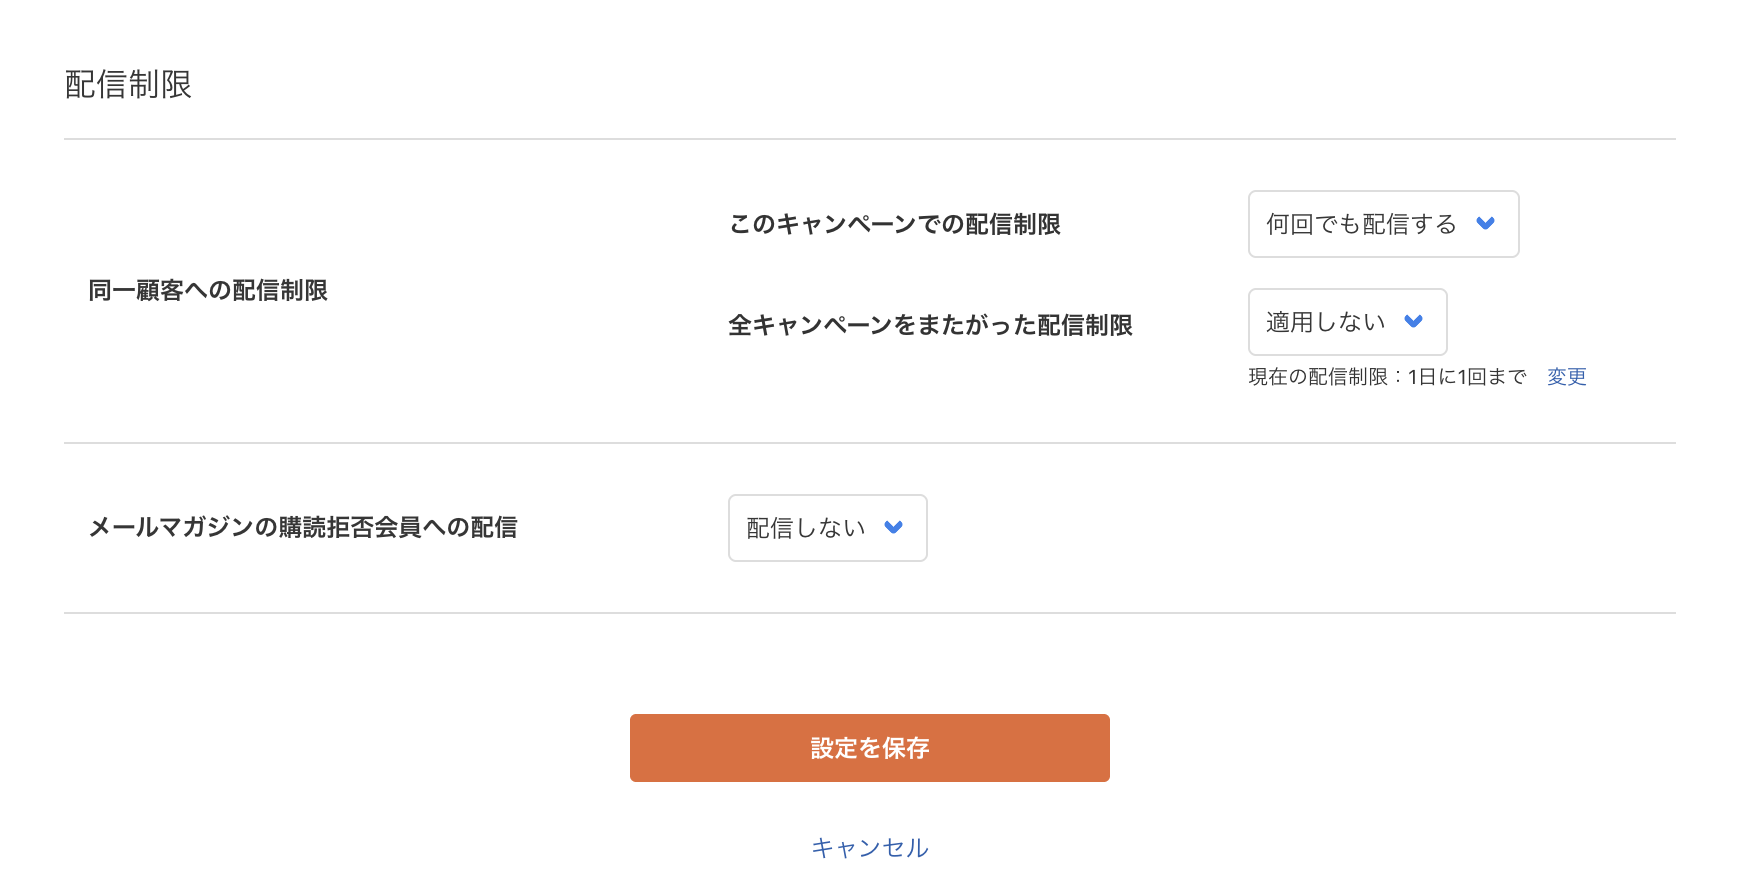Click the down-arrow icon for cross-campaign restriction

(x=1414, y=322)
